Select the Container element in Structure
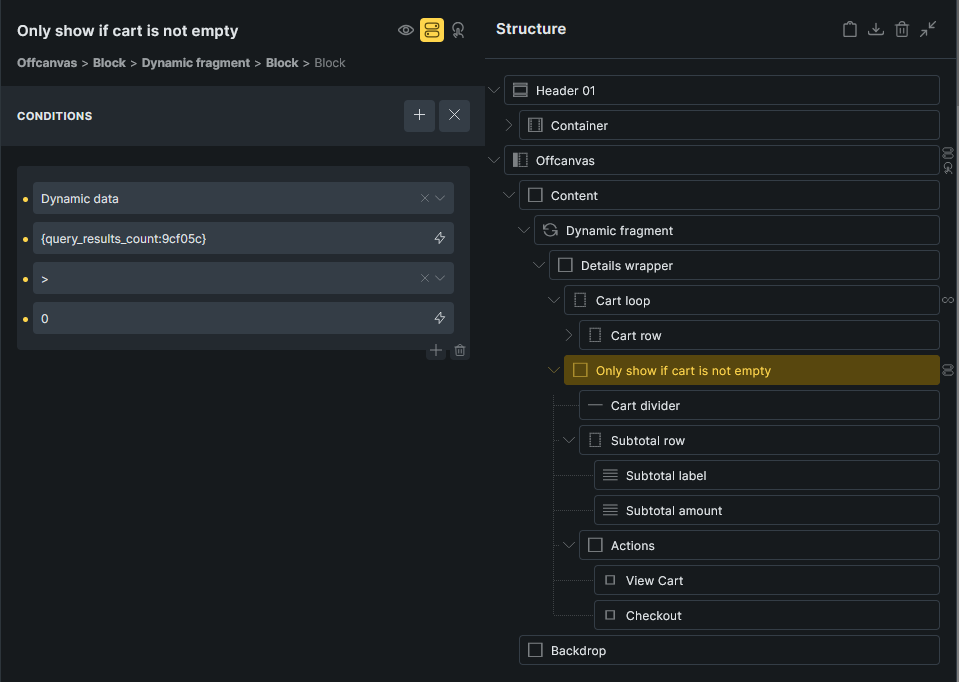The image size is (959, 682). tap(729, 125)
